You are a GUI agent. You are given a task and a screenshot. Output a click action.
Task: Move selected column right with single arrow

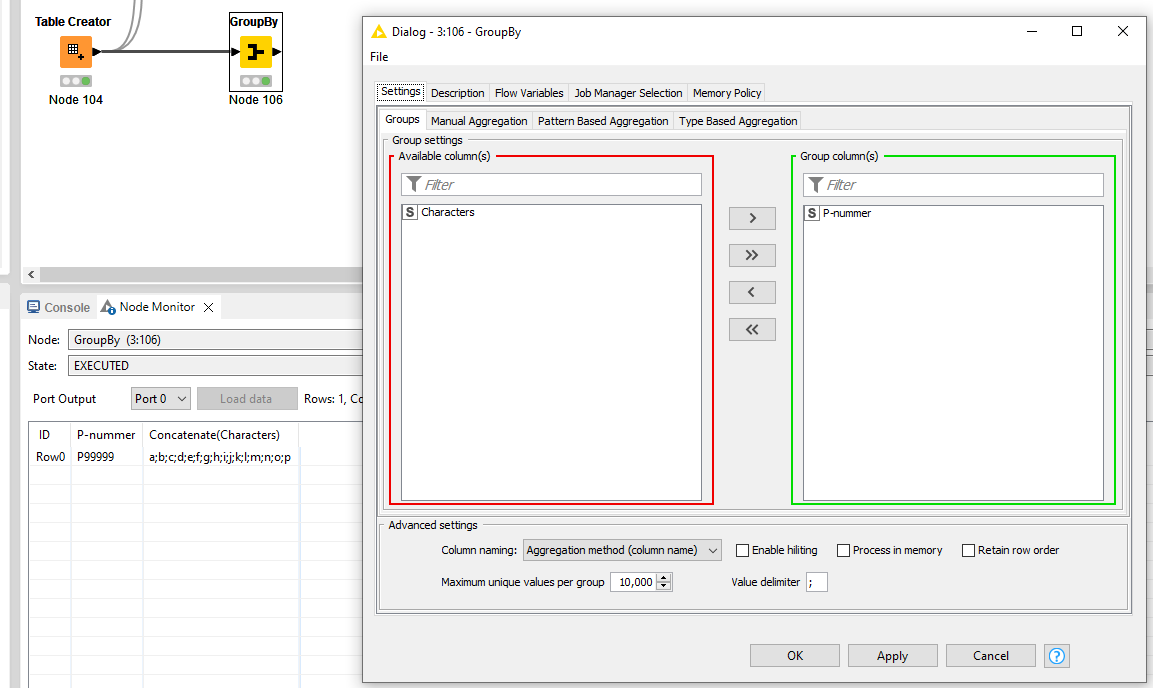752,219
